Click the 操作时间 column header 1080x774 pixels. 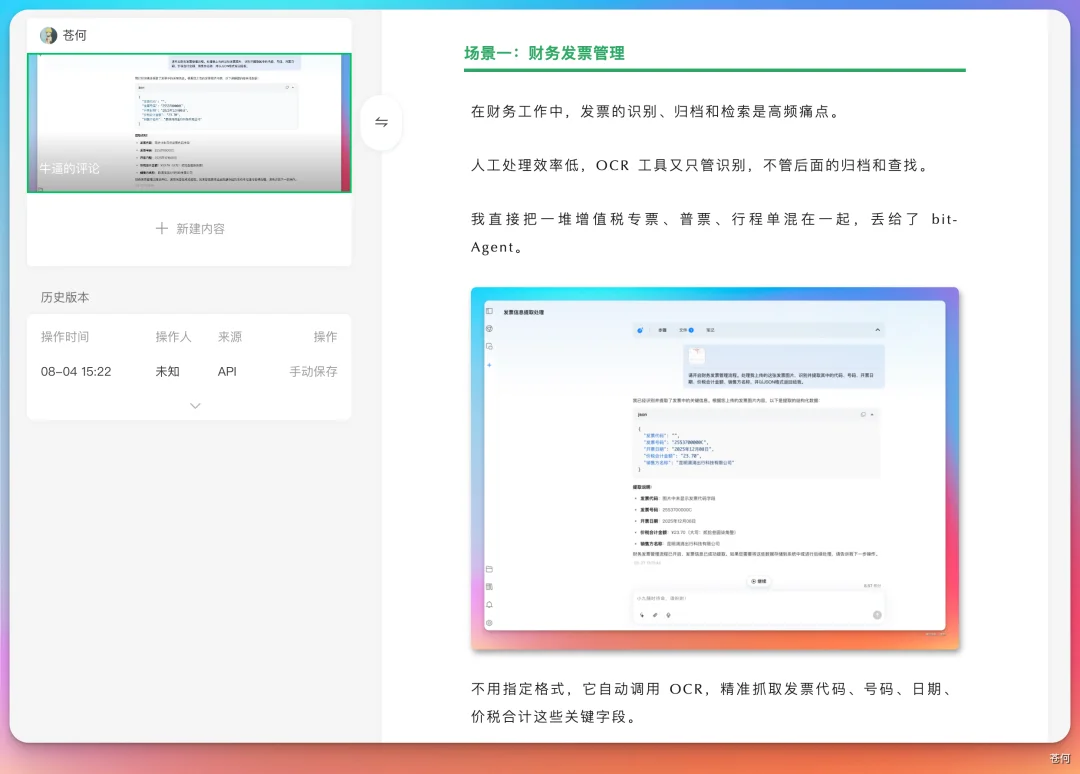pos(65,337)
